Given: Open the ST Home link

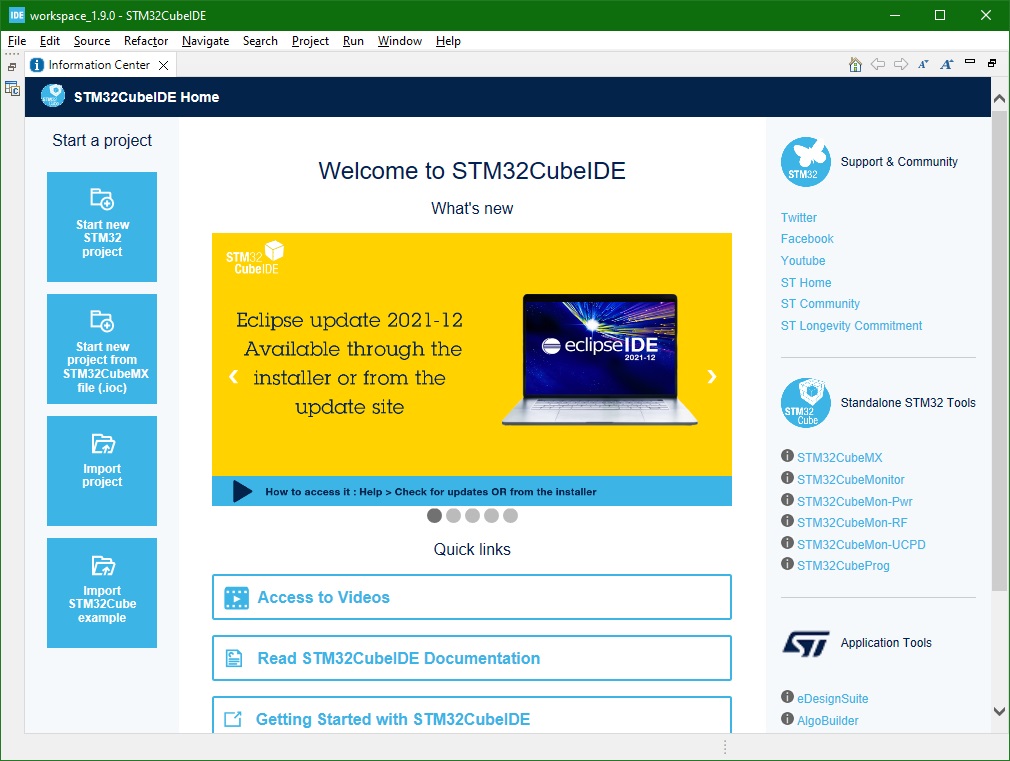Looking at the screenshot, I should [x=806, y=283].
